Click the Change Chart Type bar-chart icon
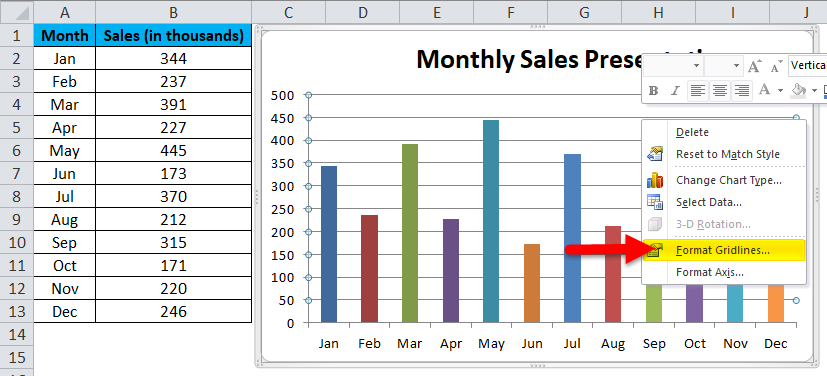The width and height of the screenshot is (827, 376). (x=655, y=180)
